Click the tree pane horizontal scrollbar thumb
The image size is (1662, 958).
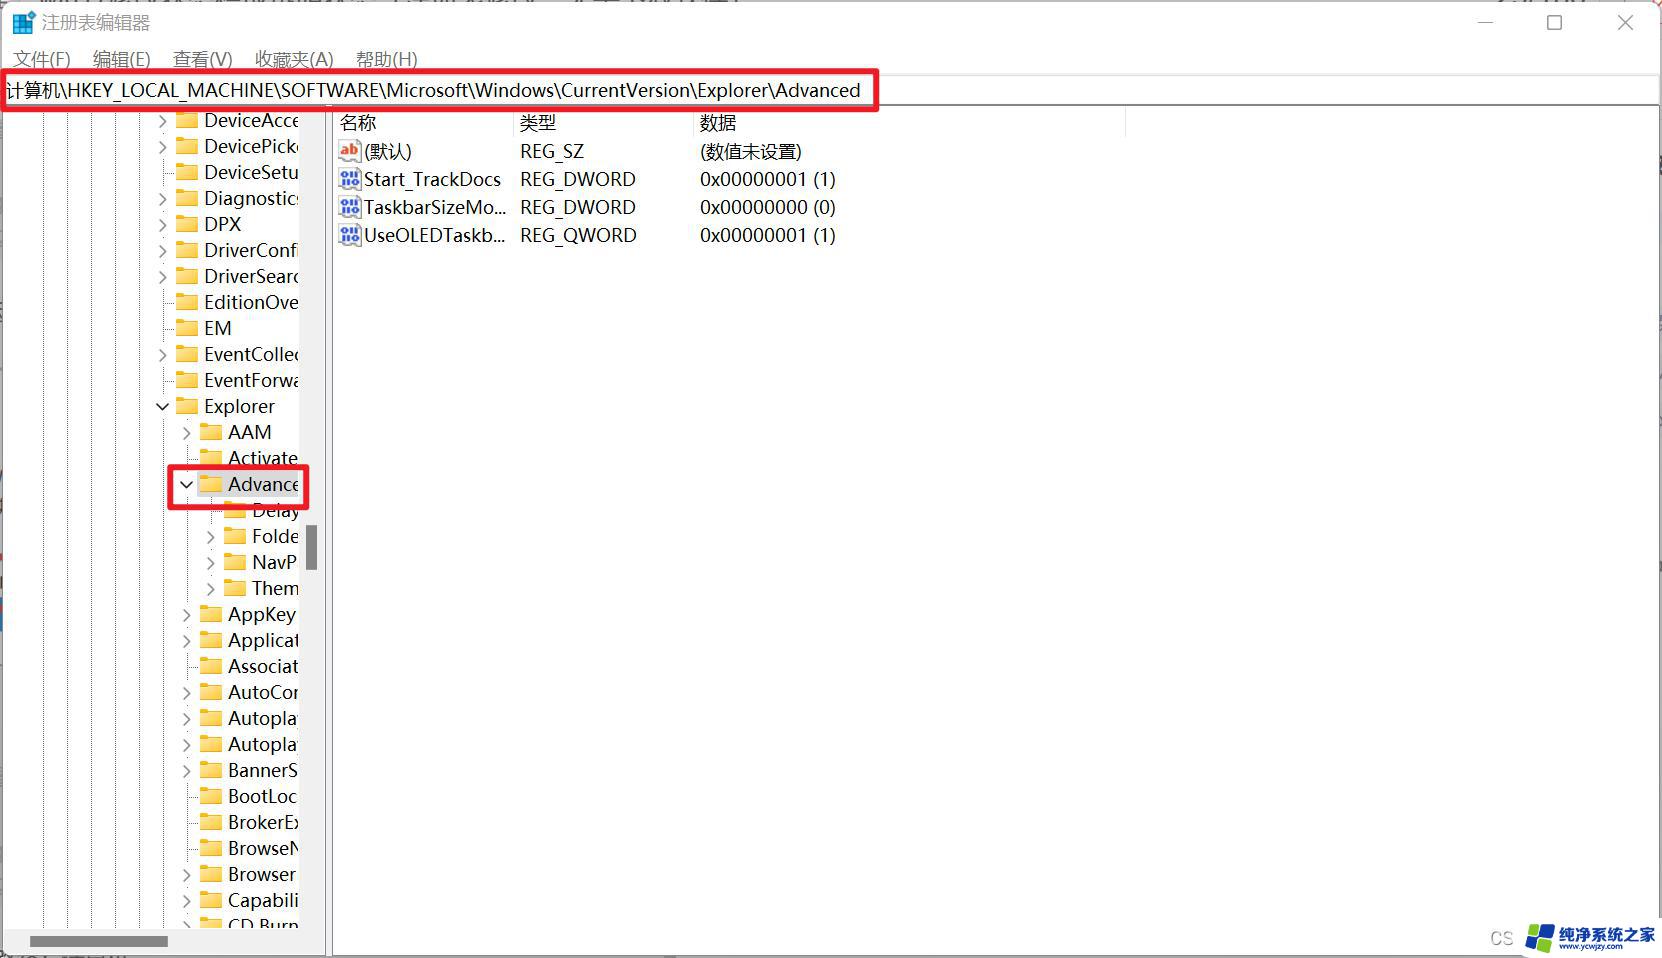click(x=98, y=941)
